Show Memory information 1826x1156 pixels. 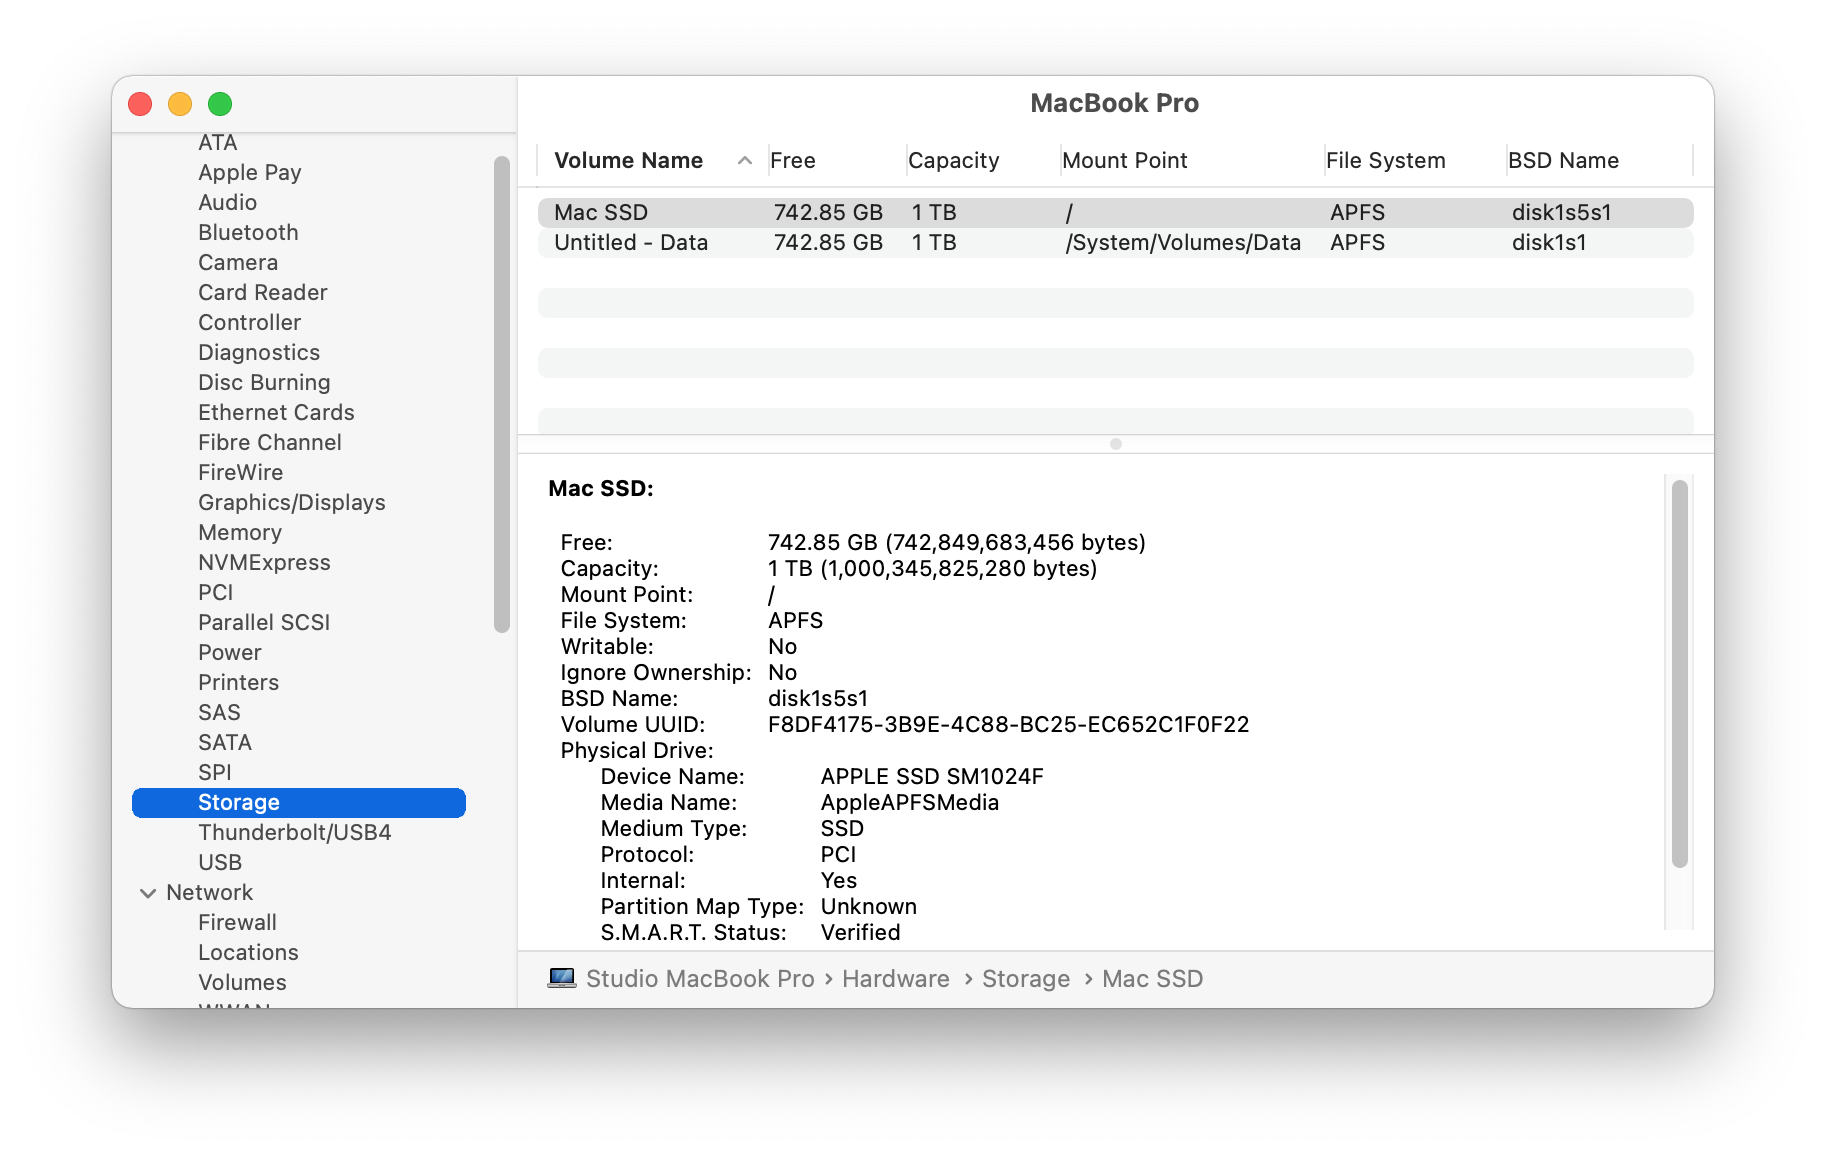coord(240,532)
